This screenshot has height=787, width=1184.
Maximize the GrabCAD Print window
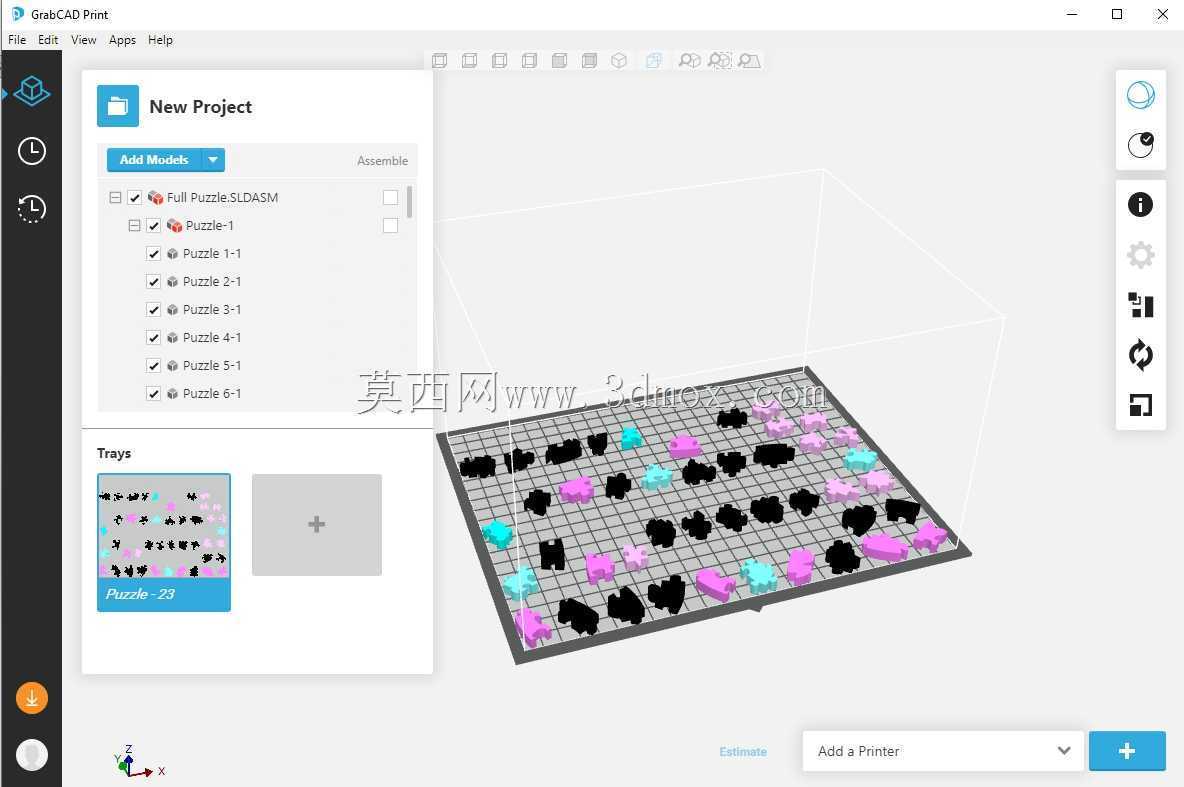(1117, 14)
